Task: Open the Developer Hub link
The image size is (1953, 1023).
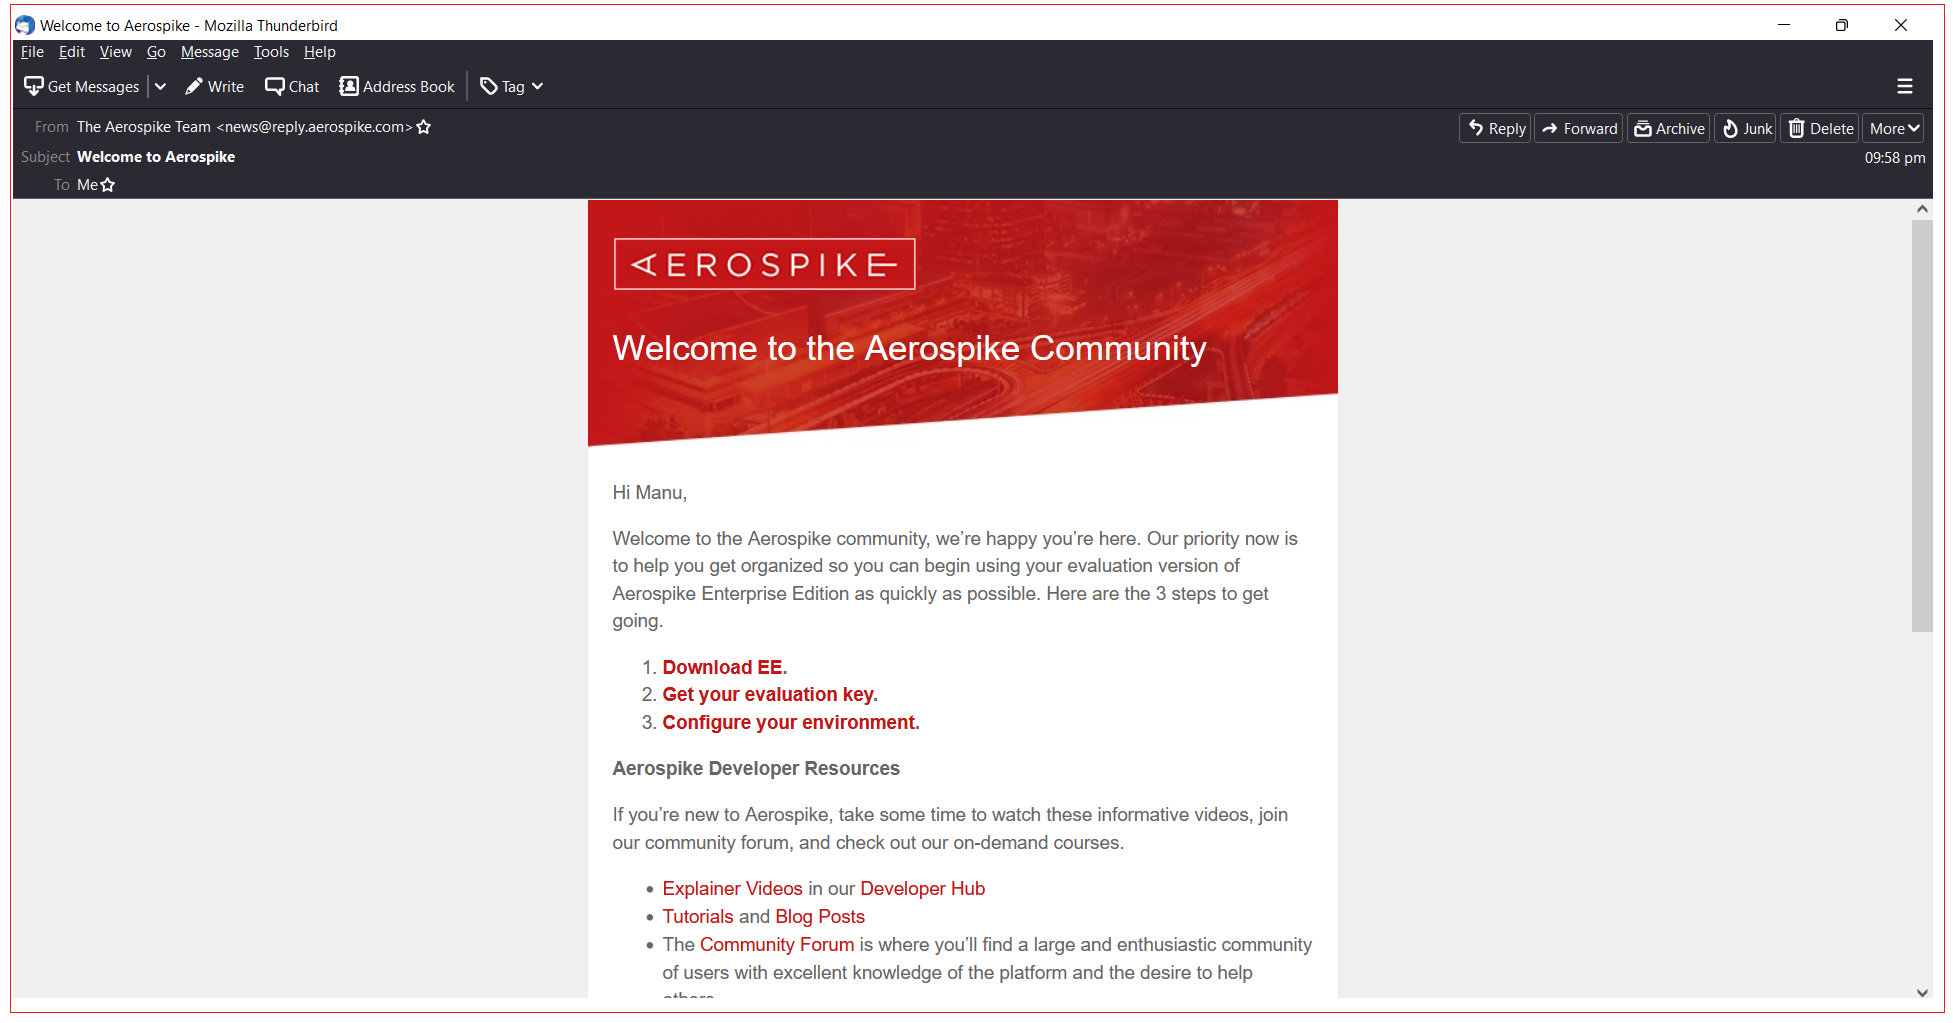Action: click(922, 888)
